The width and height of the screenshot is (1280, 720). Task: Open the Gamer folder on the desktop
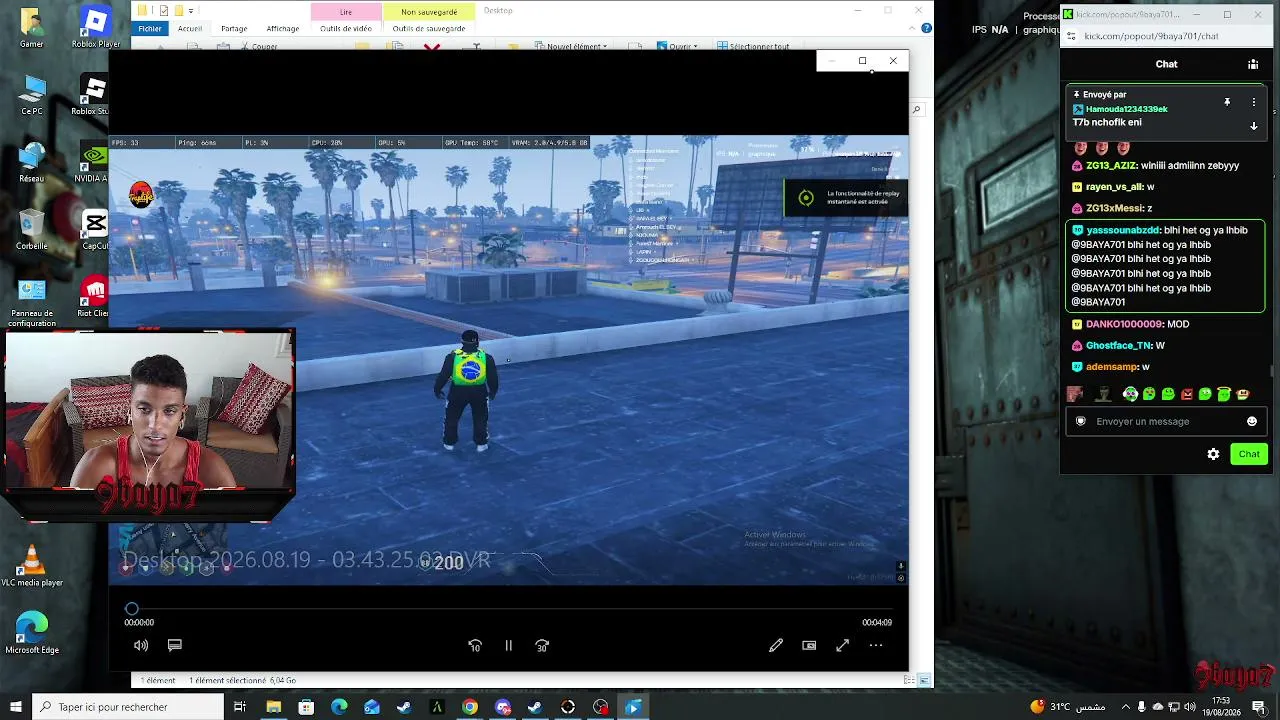click(x=32, y=28)
